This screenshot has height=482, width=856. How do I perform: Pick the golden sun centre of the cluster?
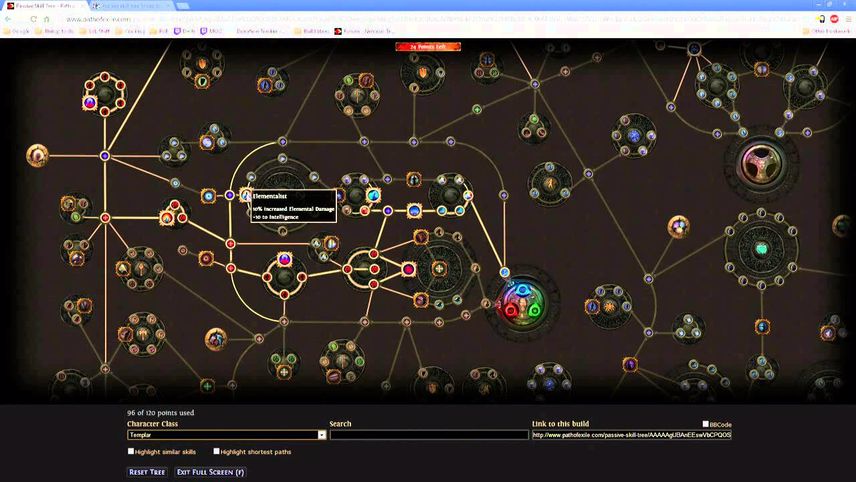pyautogui.click(x=609, y=306)
